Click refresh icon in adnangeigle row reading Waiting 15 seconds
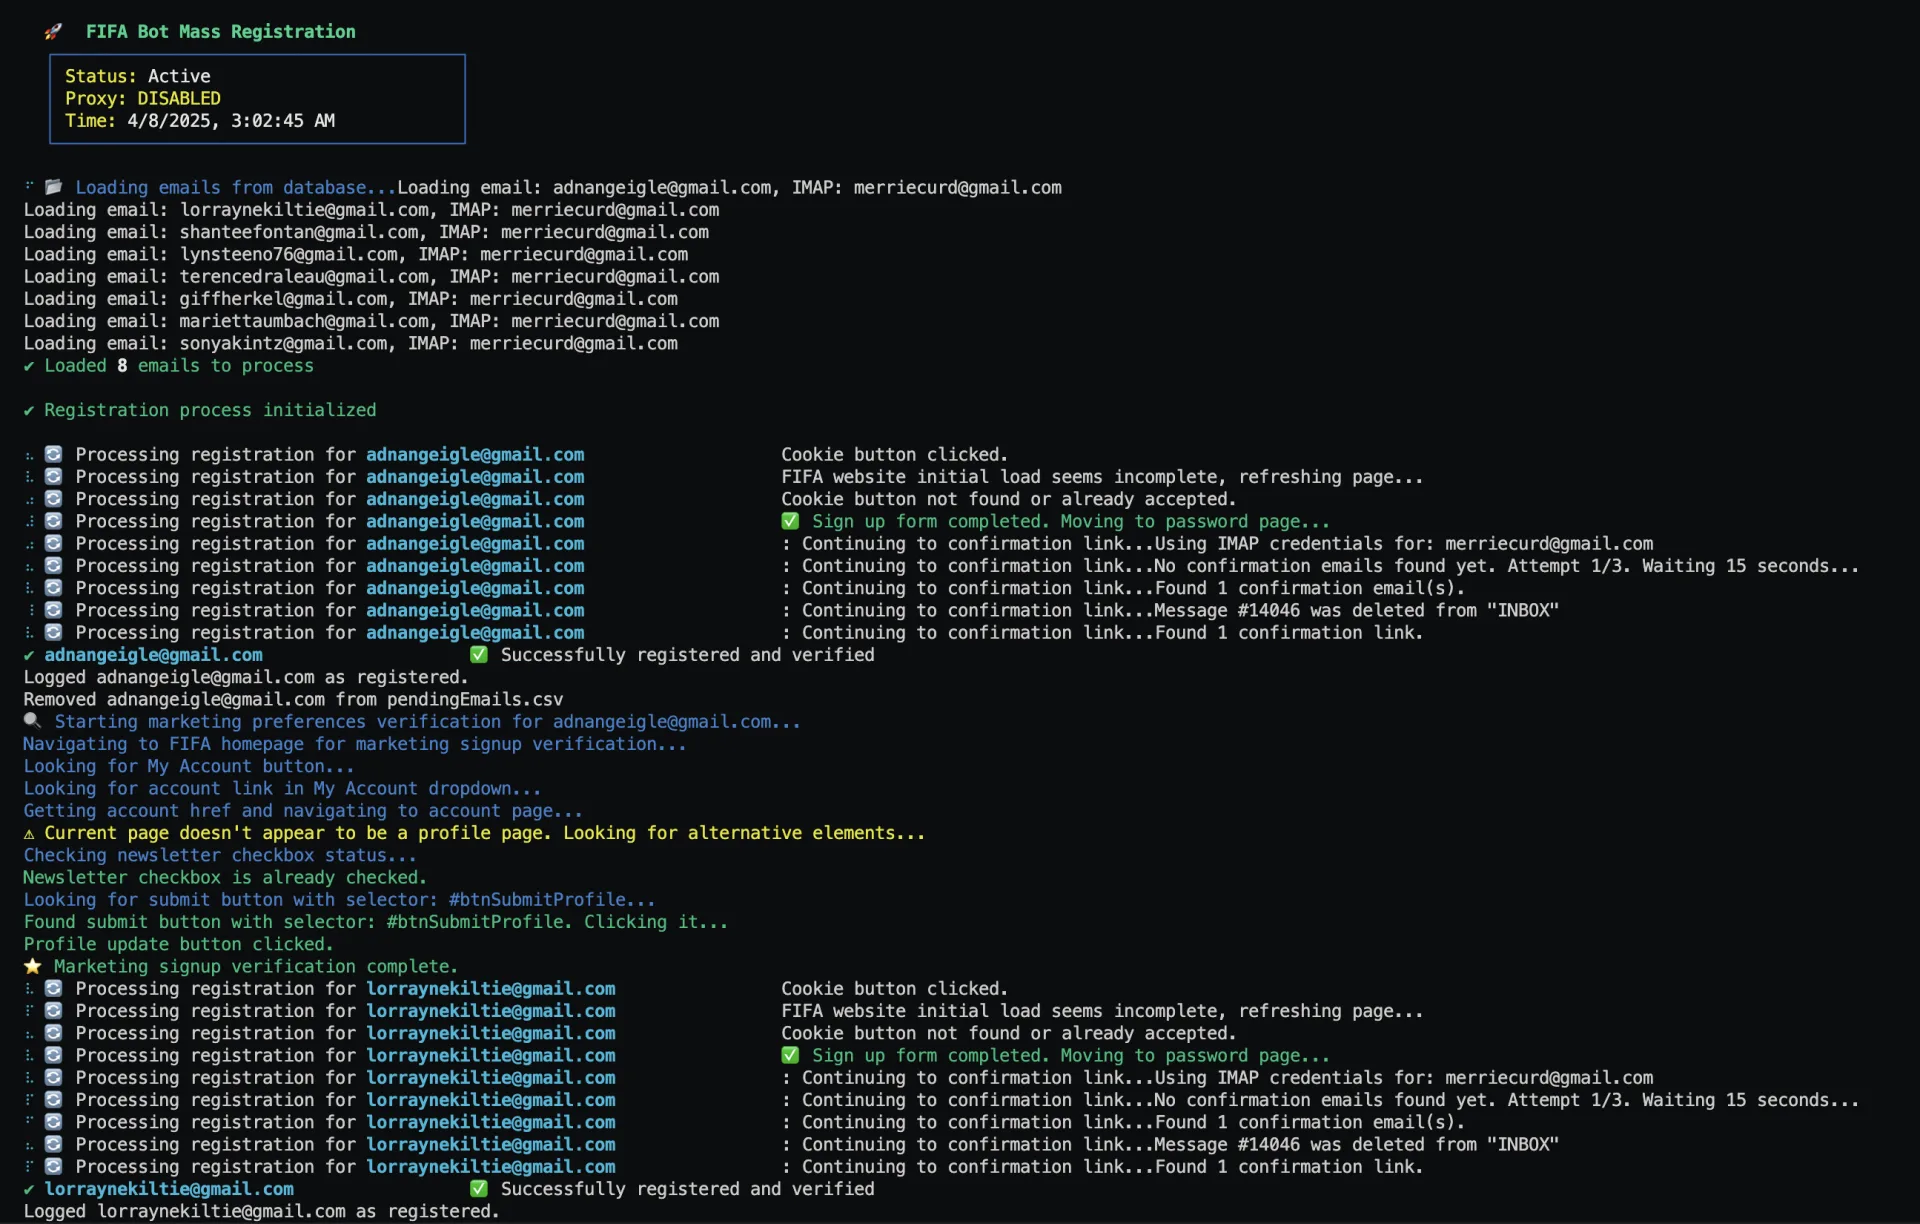This screenshot has height=1224, width=1920. 54,566
